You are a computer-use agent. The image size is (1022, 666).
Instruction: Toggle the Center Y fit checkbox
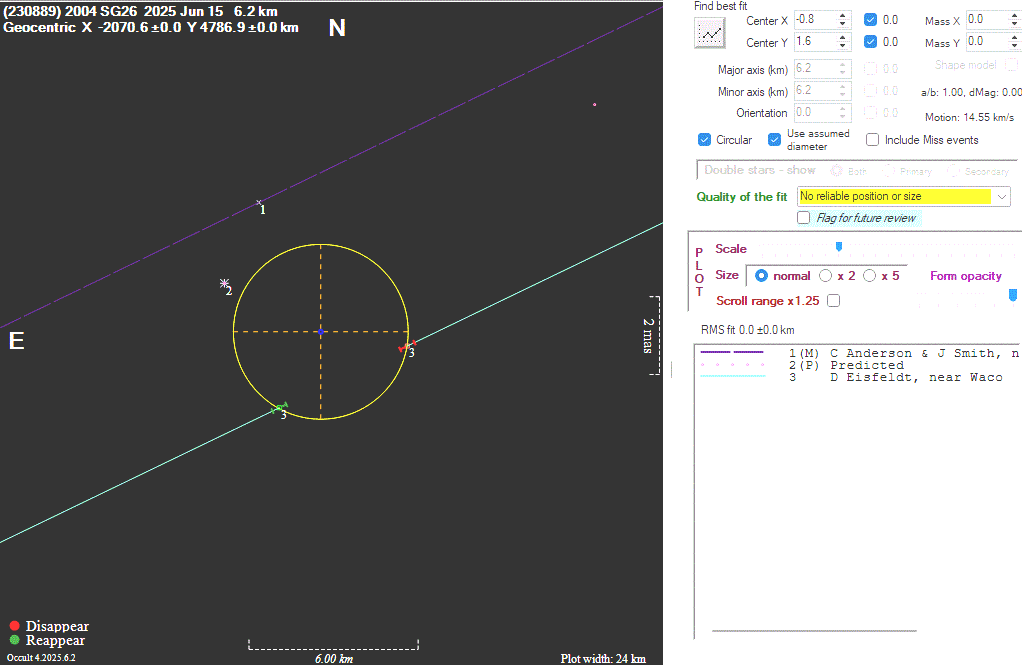click(870, 42)
